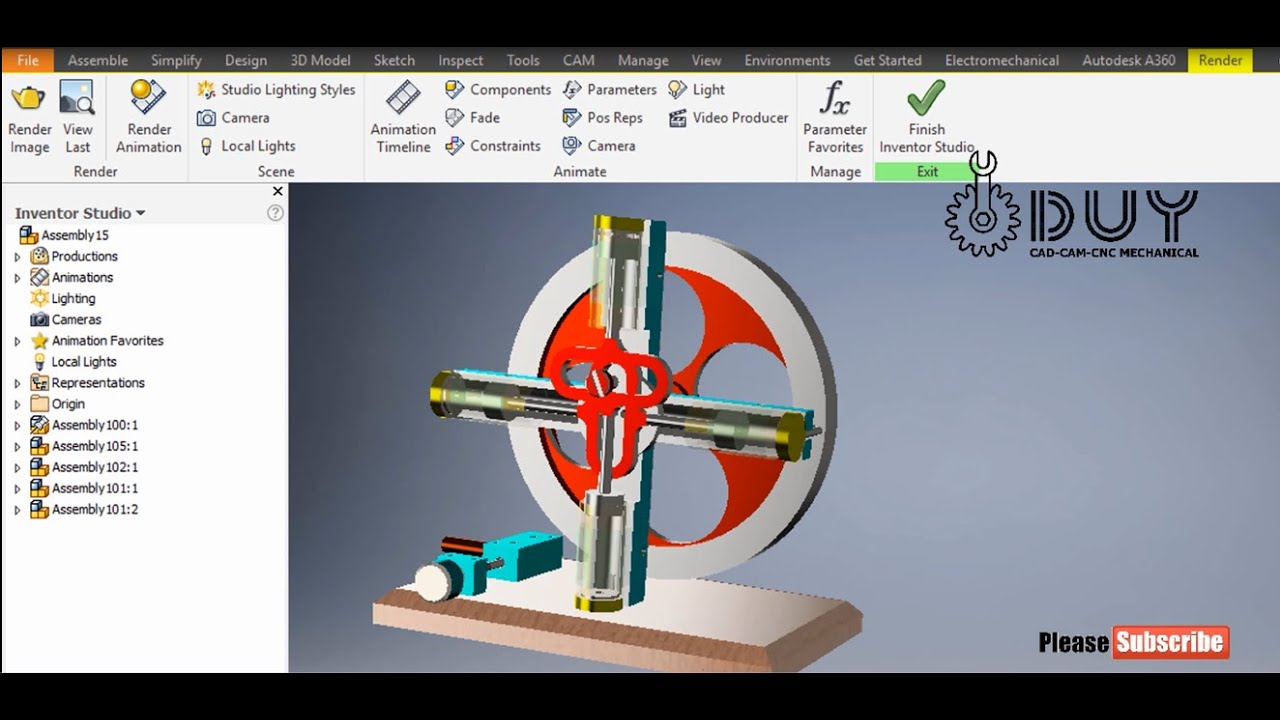Switch to the 3D Model tab
Viewport: 1280px width, 720px height.
pyautogui.click(x=320, y=60)
